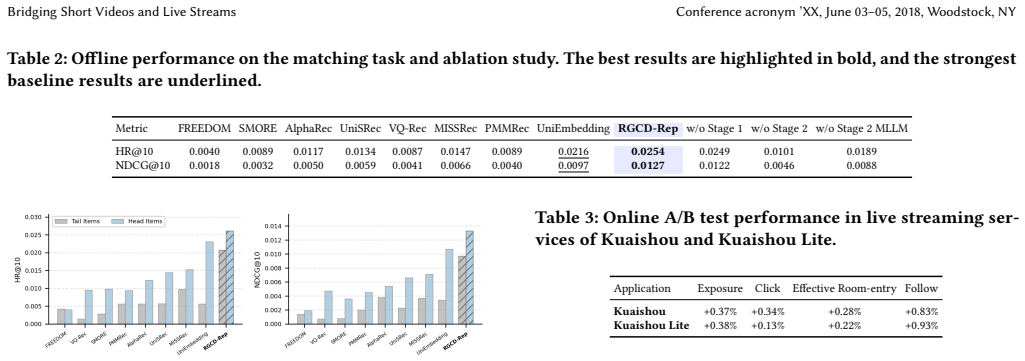Click the 'UniEmbedding' column header in Table 2
This screenshot has height=361, width=1025.
click(573, 129)
